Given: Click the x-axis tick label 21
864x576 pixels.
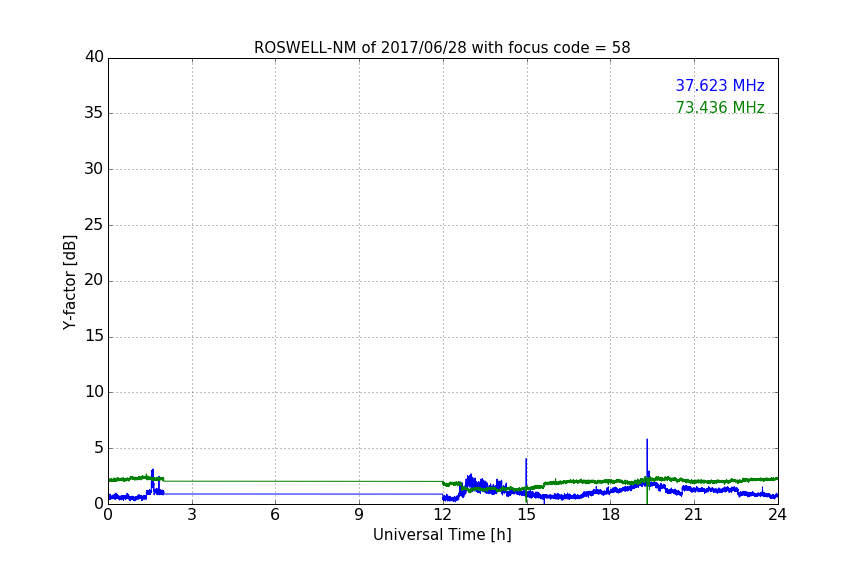Looking at the screenshot, I should 694,515.
